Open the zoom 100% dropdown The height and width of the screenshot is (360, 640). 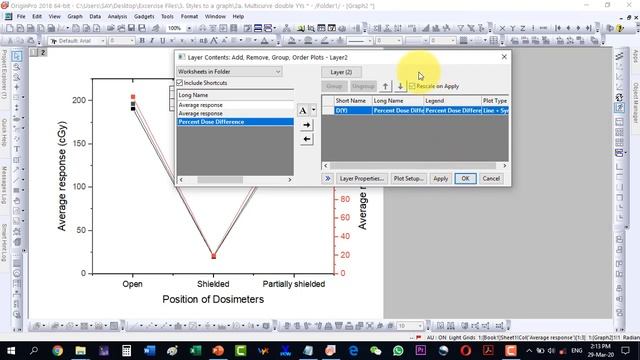pos(189,28)
